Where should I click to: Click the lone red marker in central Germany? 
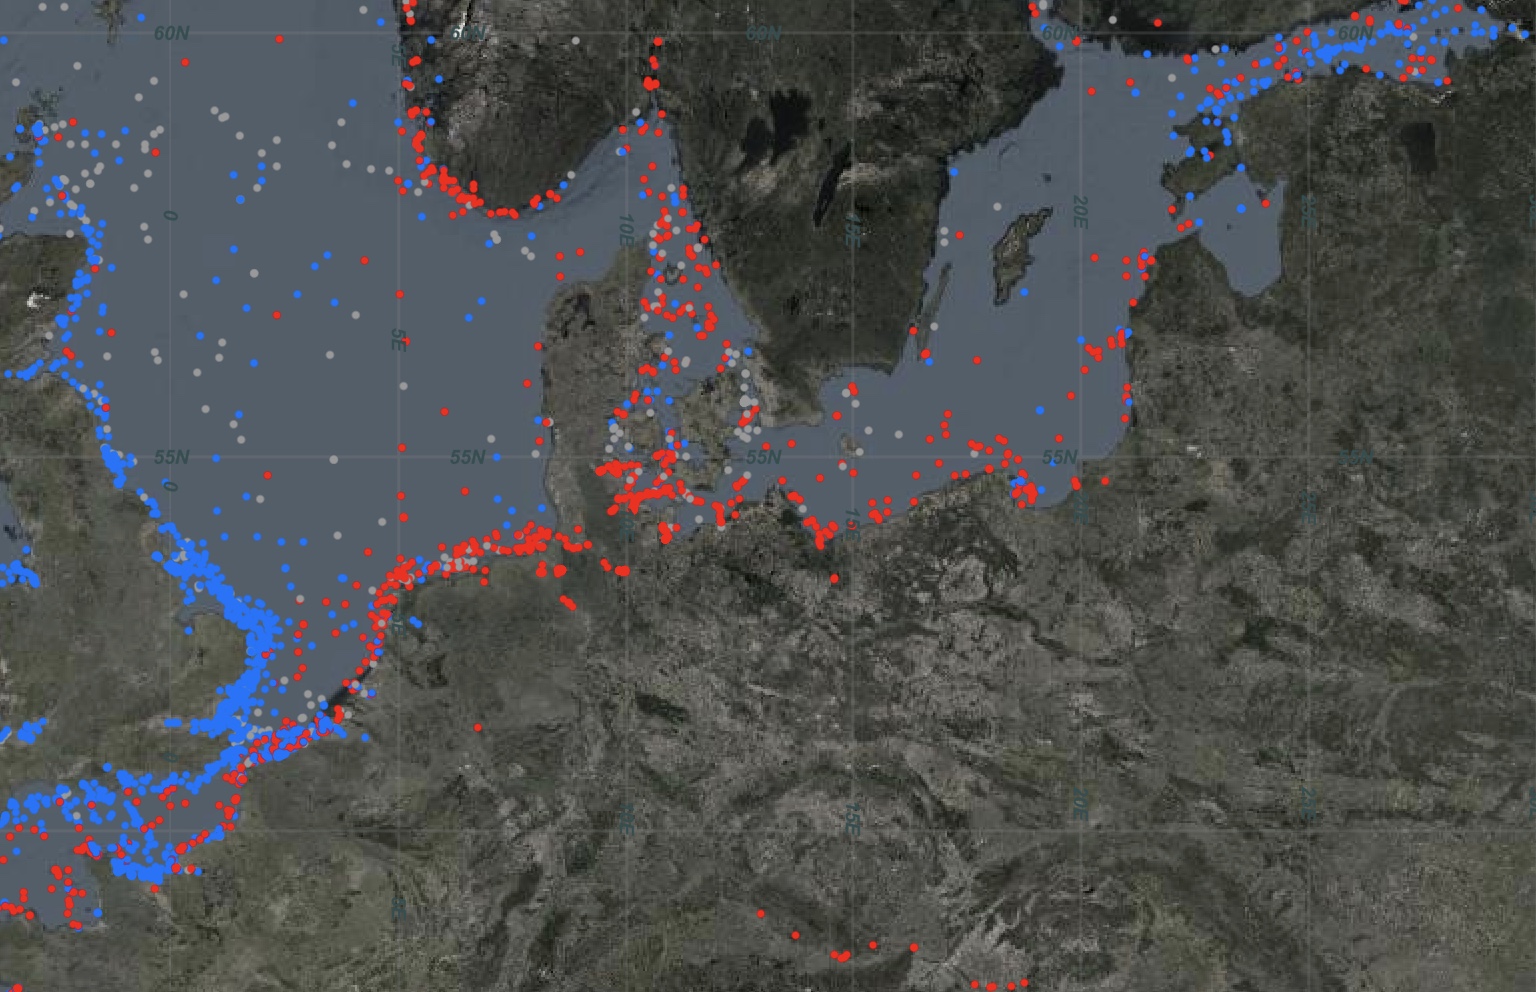pos(479,728)
